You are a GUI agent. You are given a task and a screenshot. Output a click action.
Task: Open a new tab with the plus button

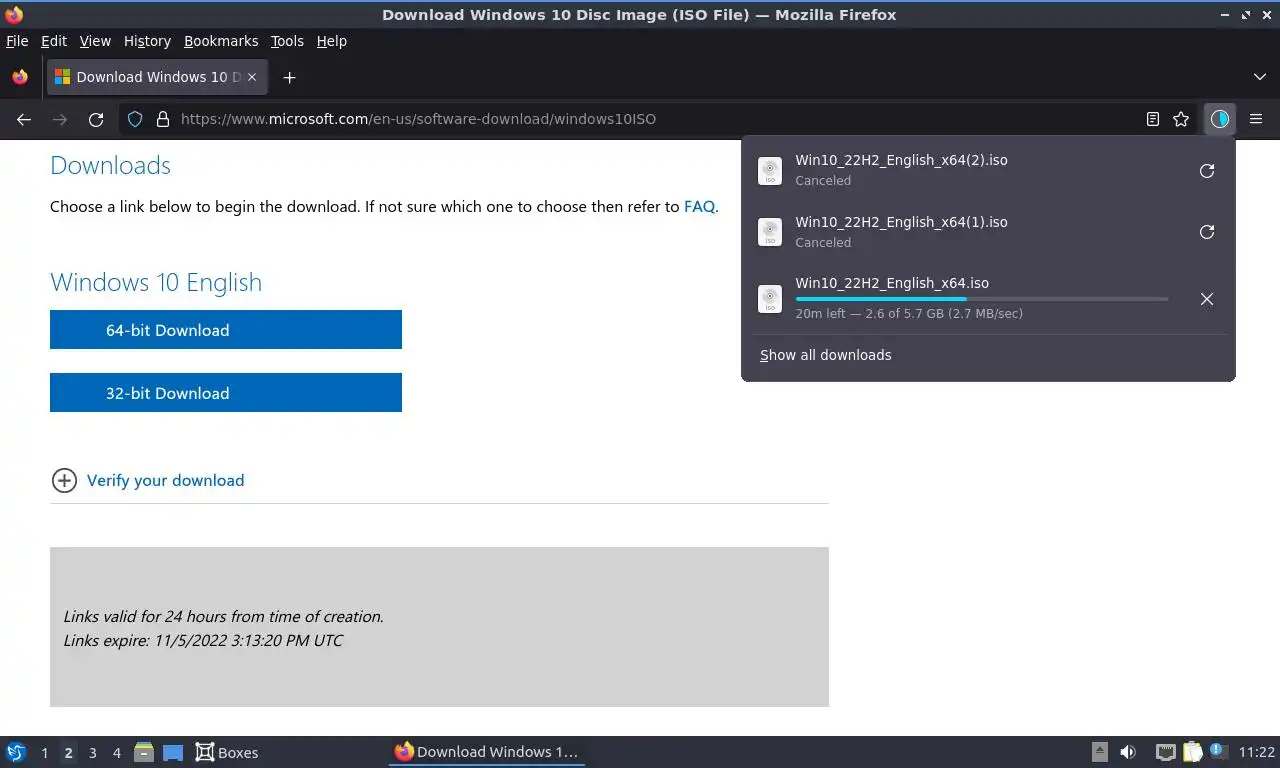coord(289,77)
